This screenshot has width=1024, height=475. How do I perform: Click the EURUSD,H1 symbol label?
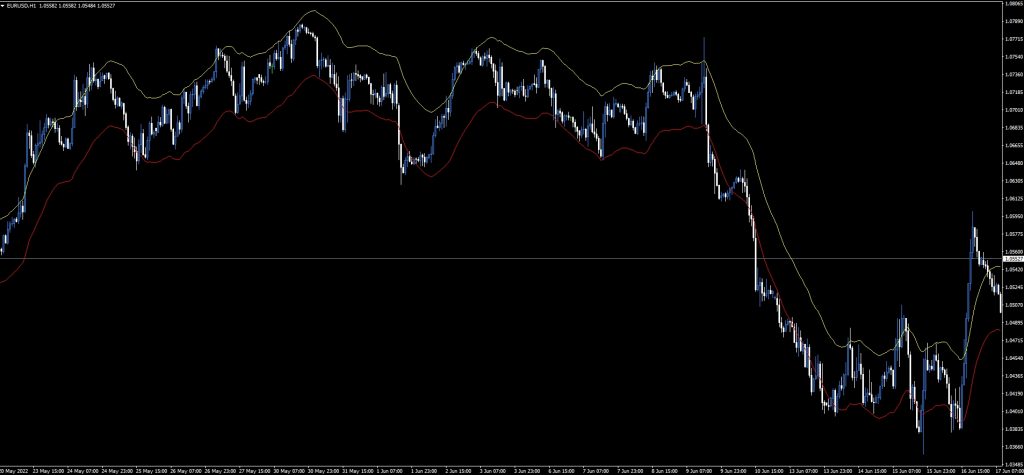(24, 5)
